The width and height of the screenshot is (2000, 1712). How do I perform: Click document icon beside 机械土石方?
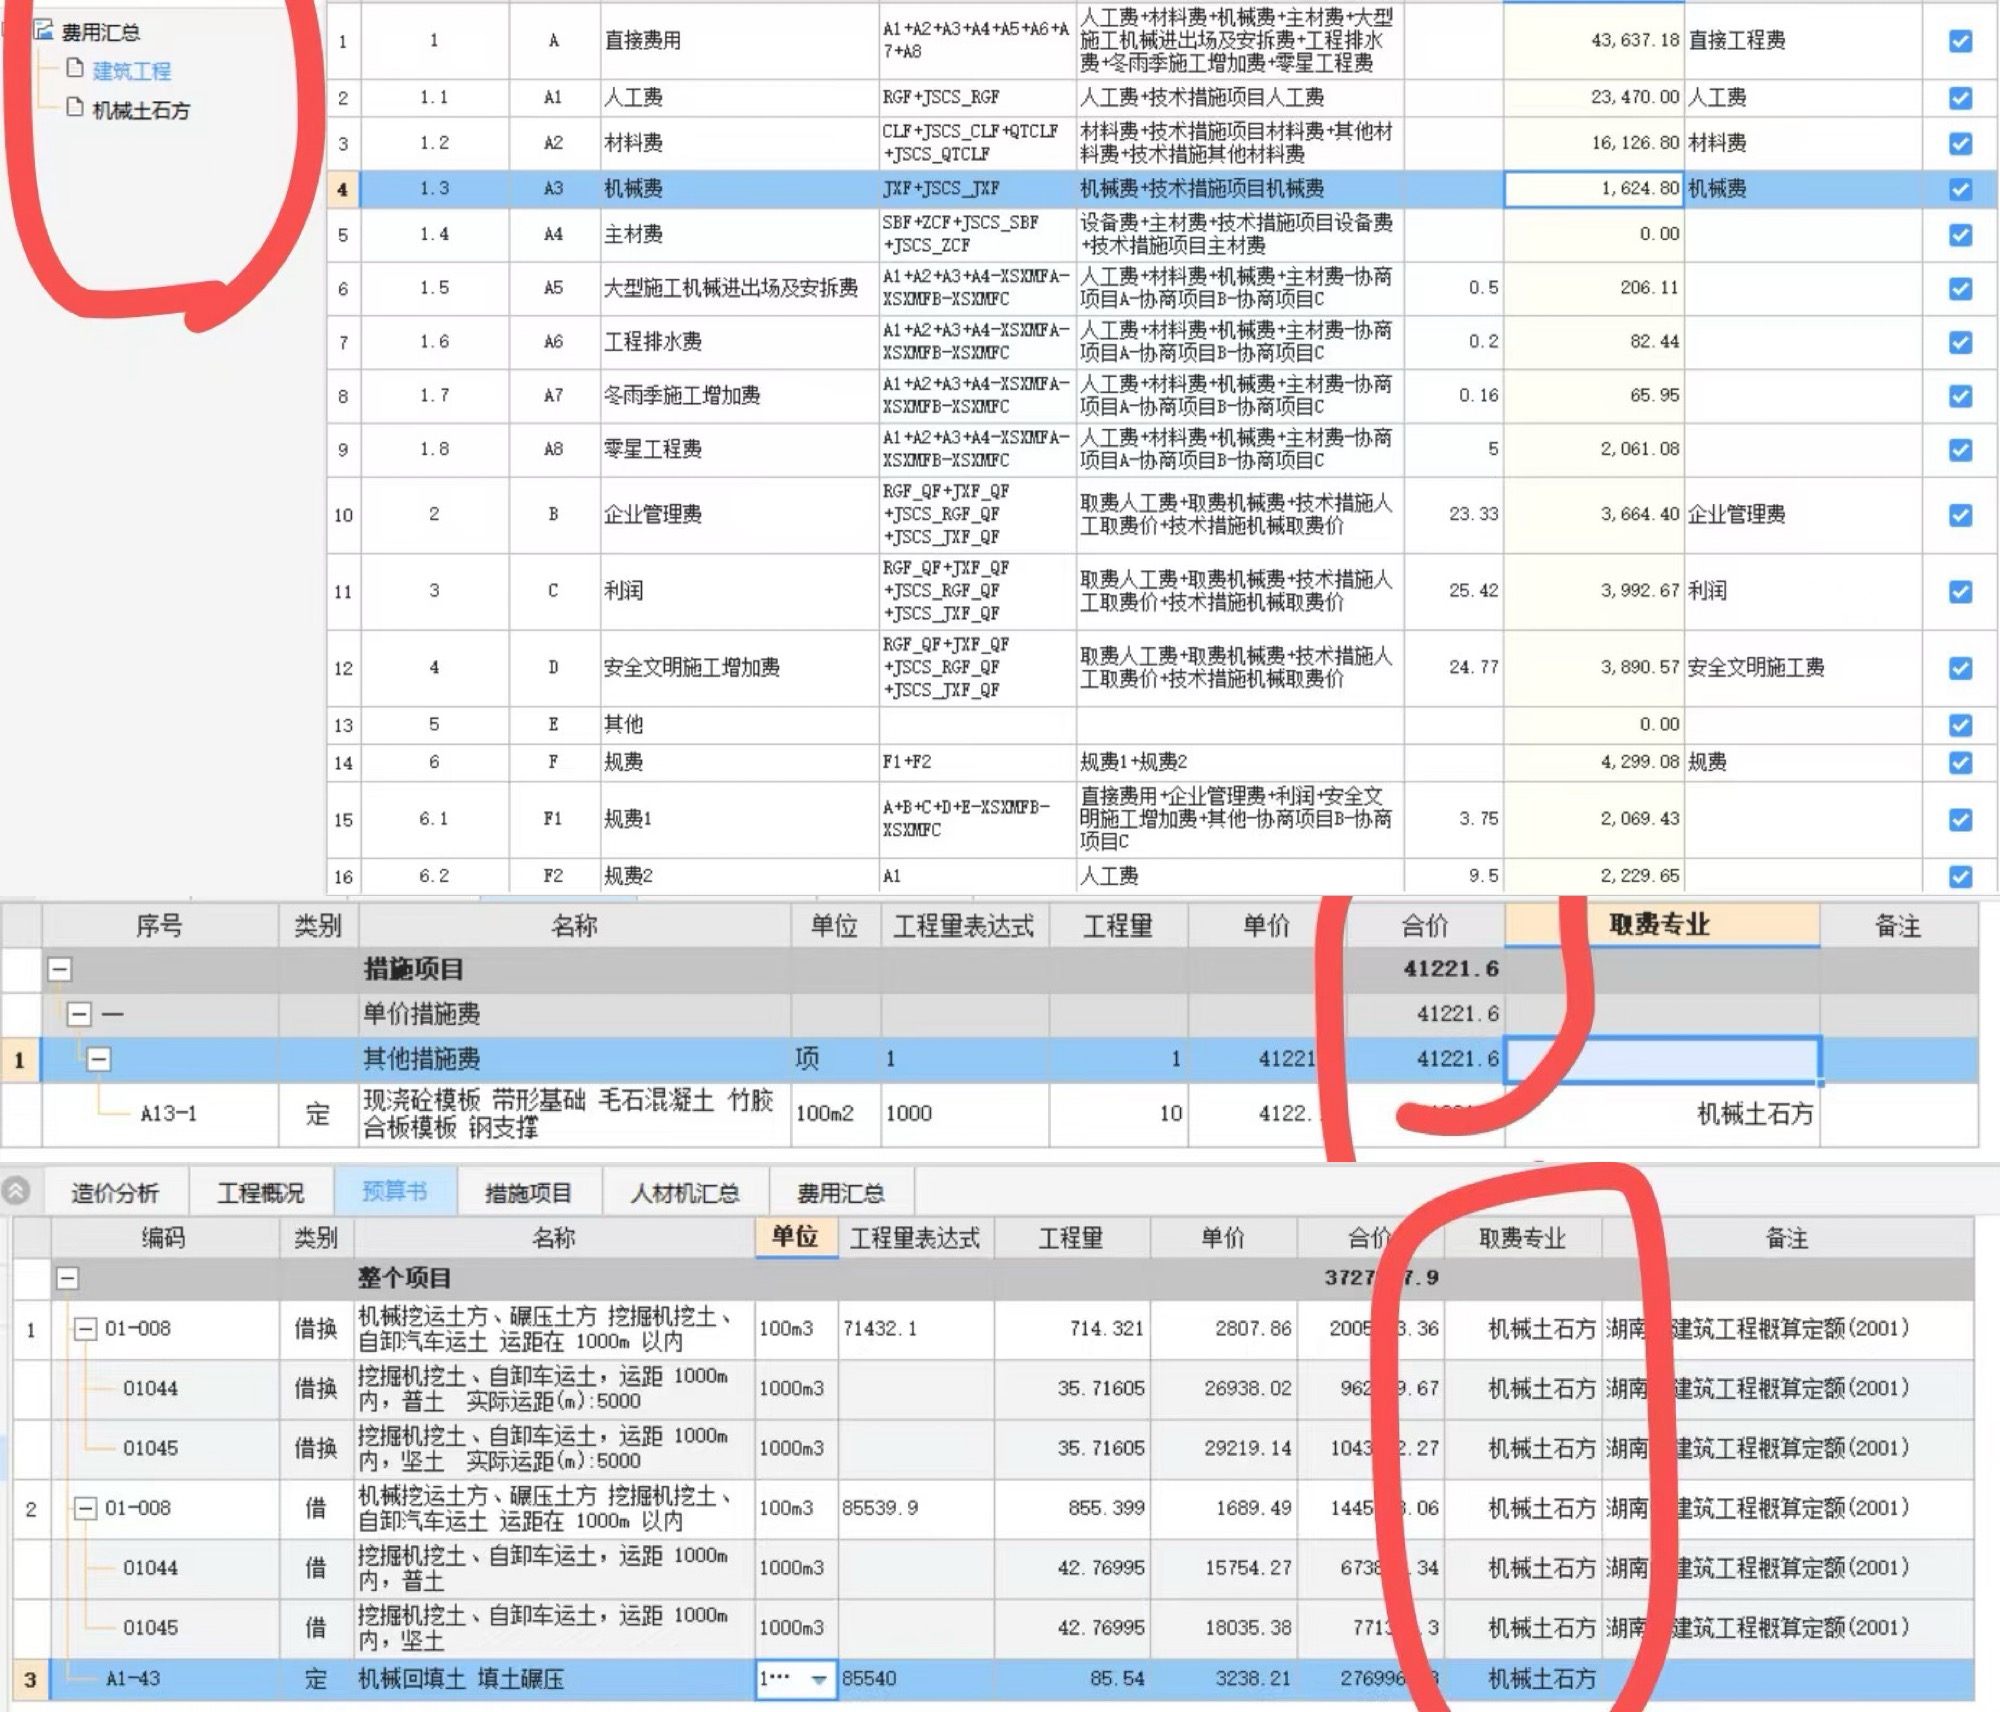tap(75, 108)
